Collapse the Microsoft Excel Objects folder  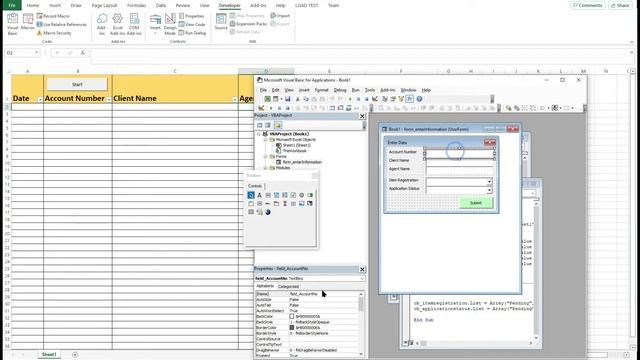265,140
